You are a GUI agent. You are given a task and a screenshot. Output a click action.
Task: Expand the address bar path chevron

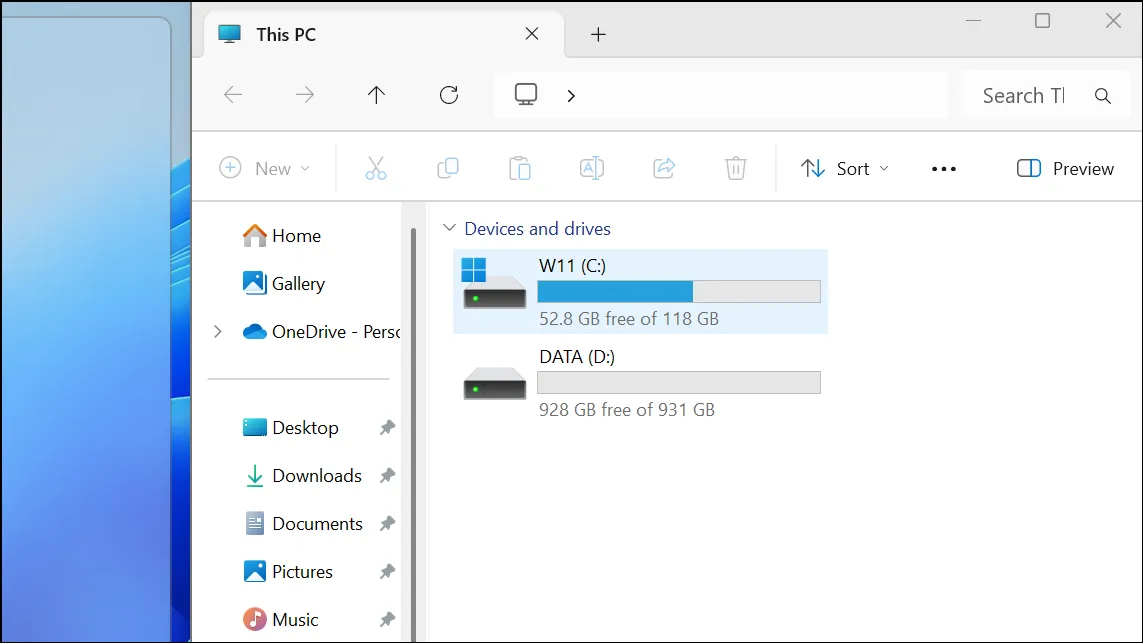(x=571, y=96)
